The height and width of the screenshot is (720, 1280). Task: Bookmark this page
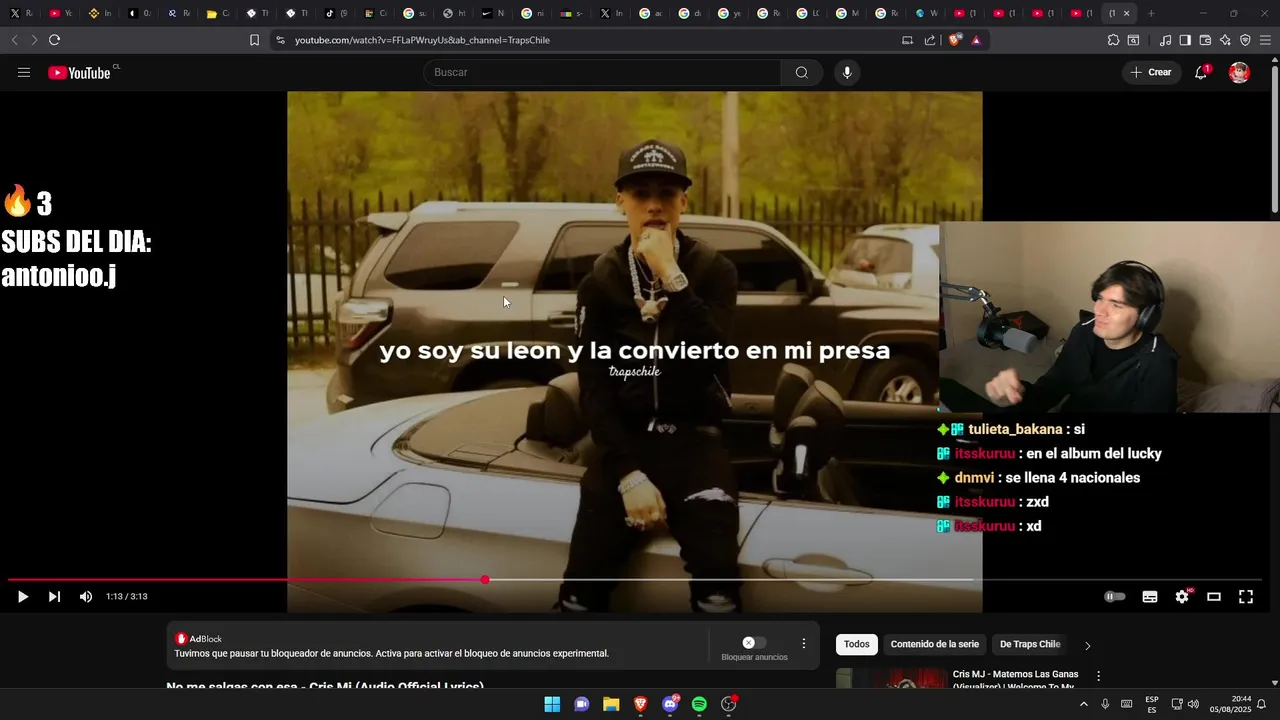254,40
